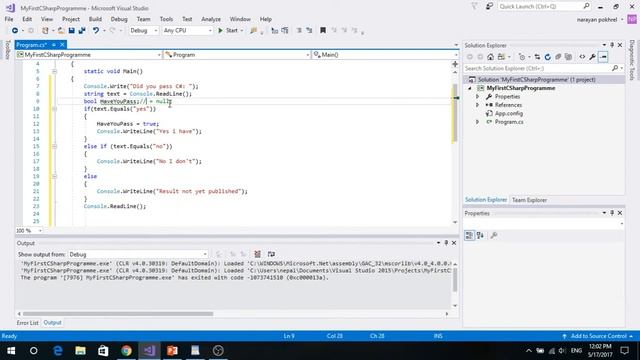Viewport: 640px width, 360px height.
Task: Click Collapse All icon in Solution Explorer
Action: (558, 57)
